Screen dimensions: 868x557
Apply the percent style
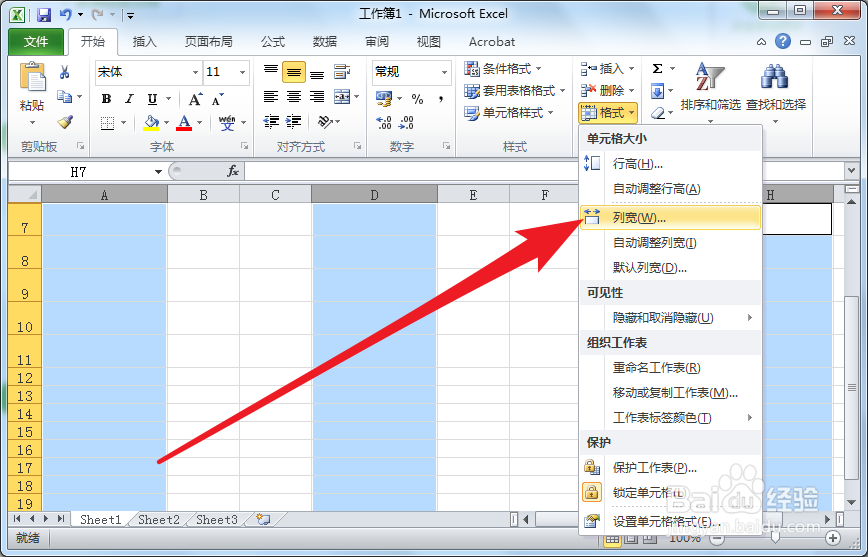[x=417, y=99]
